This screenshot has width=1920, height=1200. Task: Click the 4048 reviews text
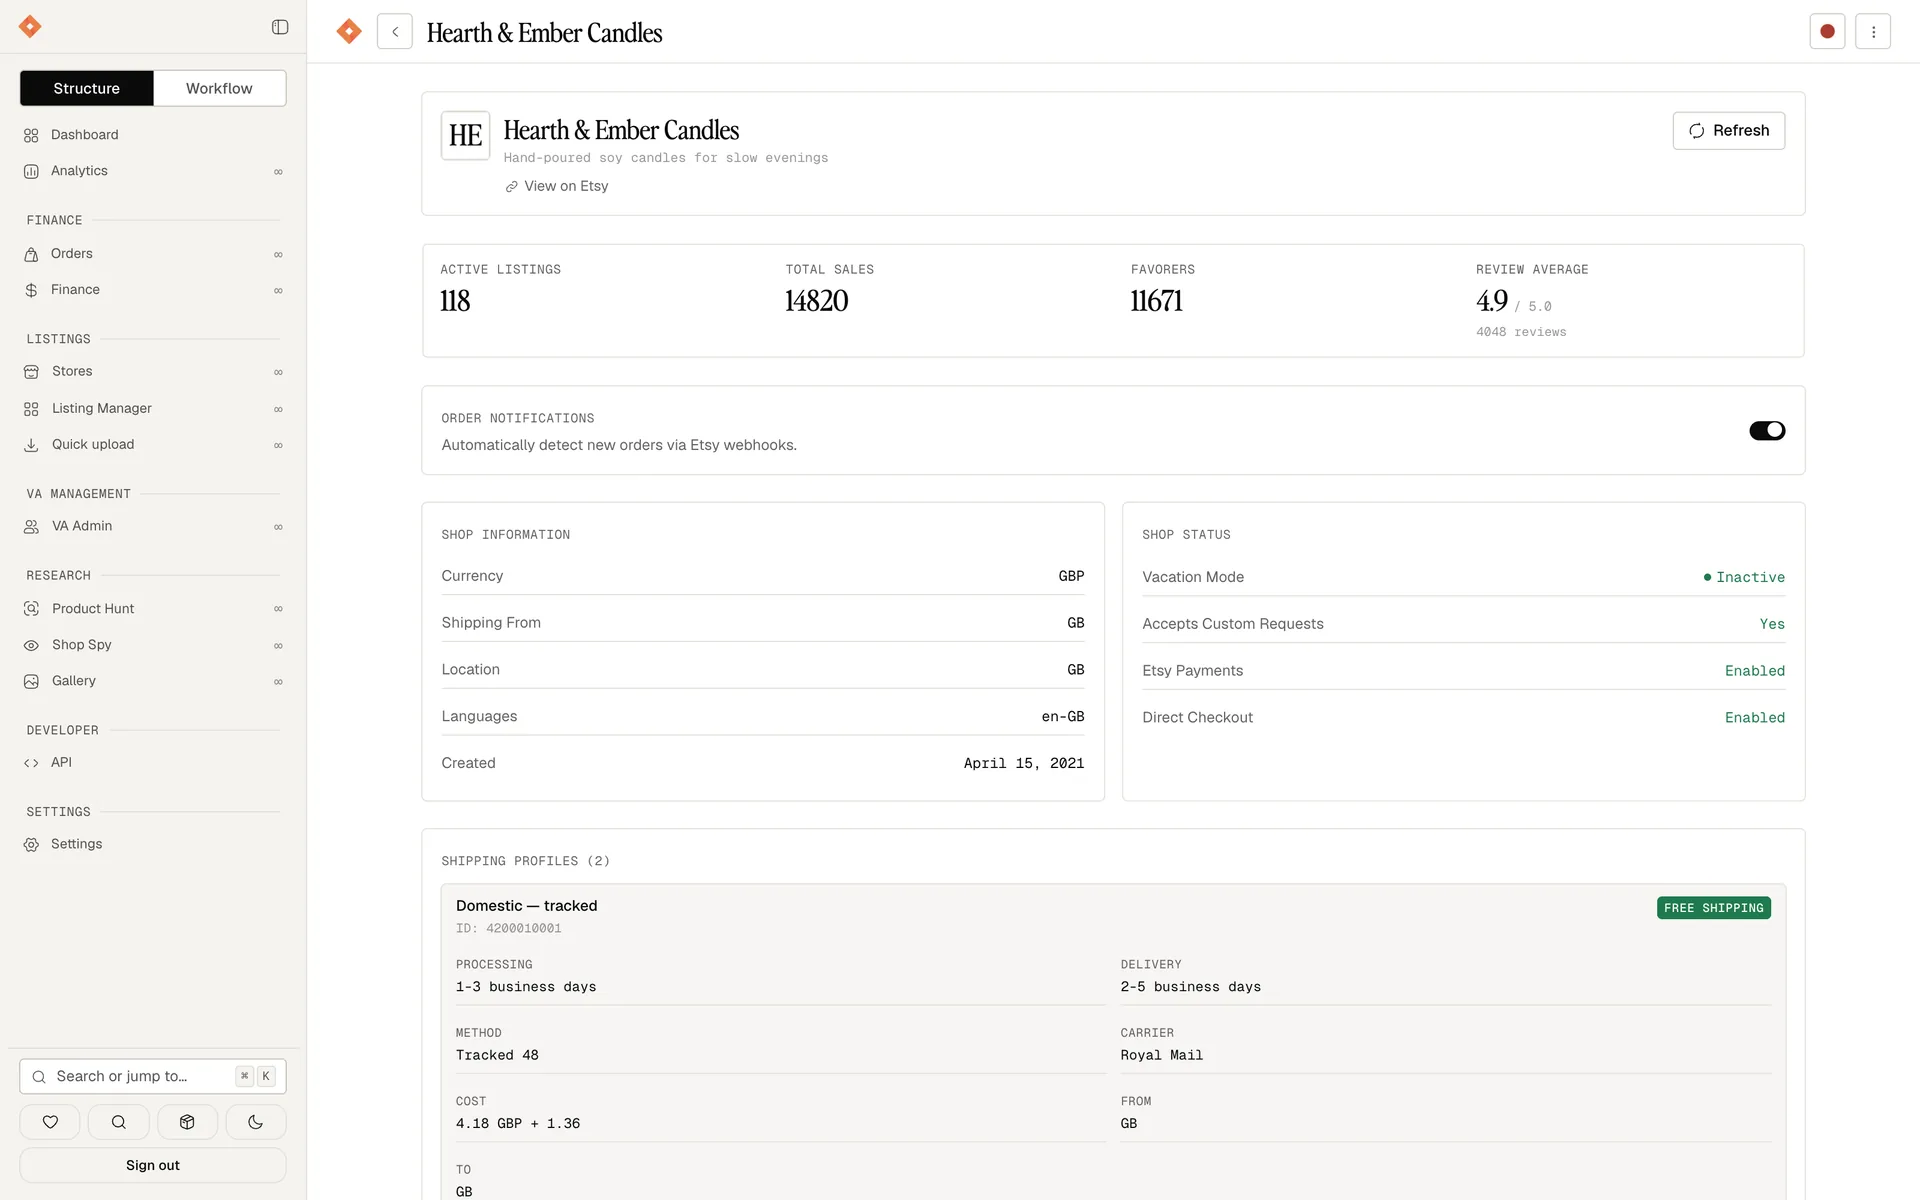[x=1521, y=332]
